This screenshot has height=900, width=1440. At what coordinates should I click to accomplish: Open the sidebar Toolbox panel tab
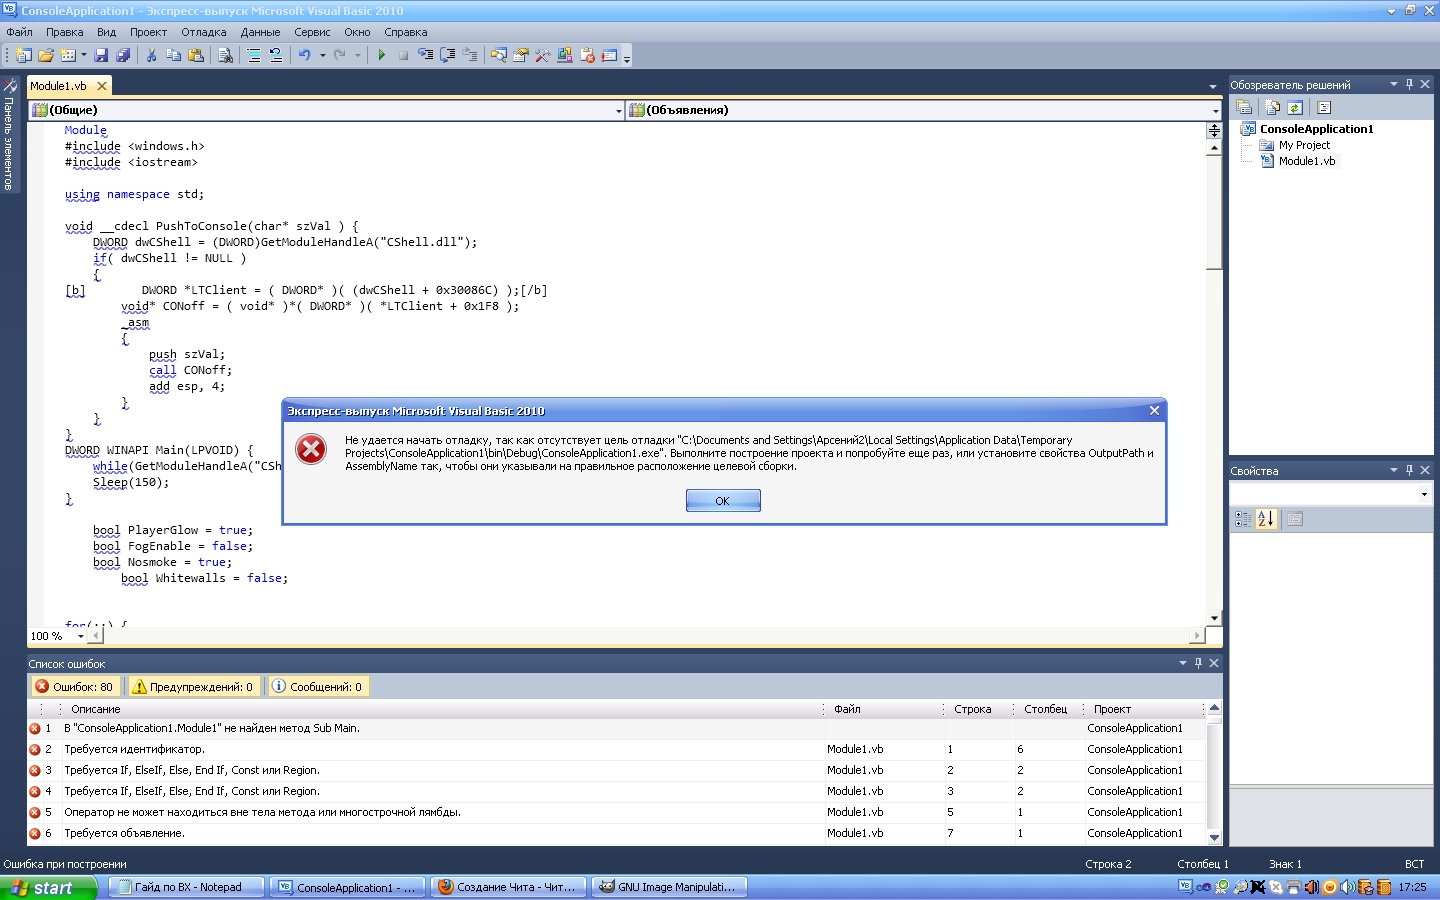point(9,135)
